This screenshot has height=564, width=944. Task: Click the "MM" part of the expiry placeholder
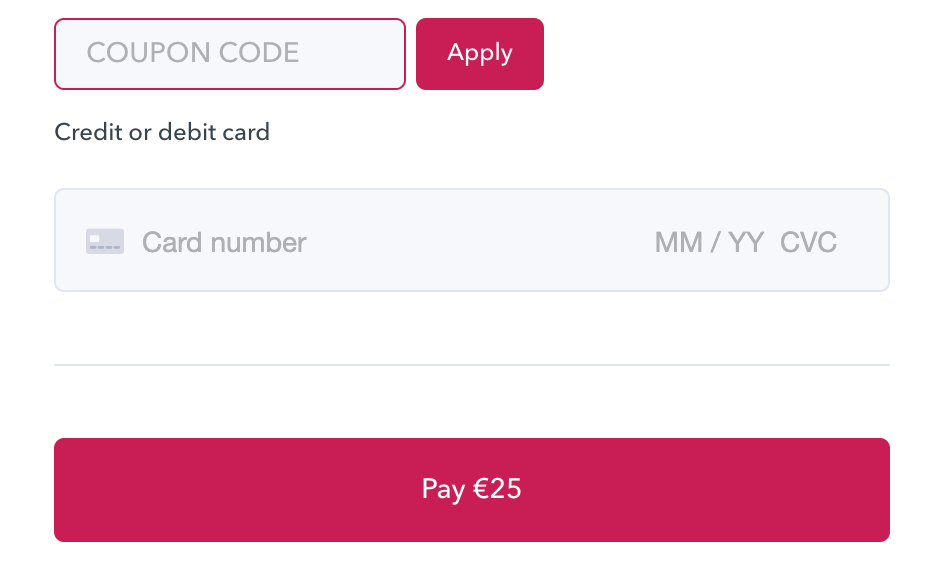pyautogui.click(x=678, y=242)
